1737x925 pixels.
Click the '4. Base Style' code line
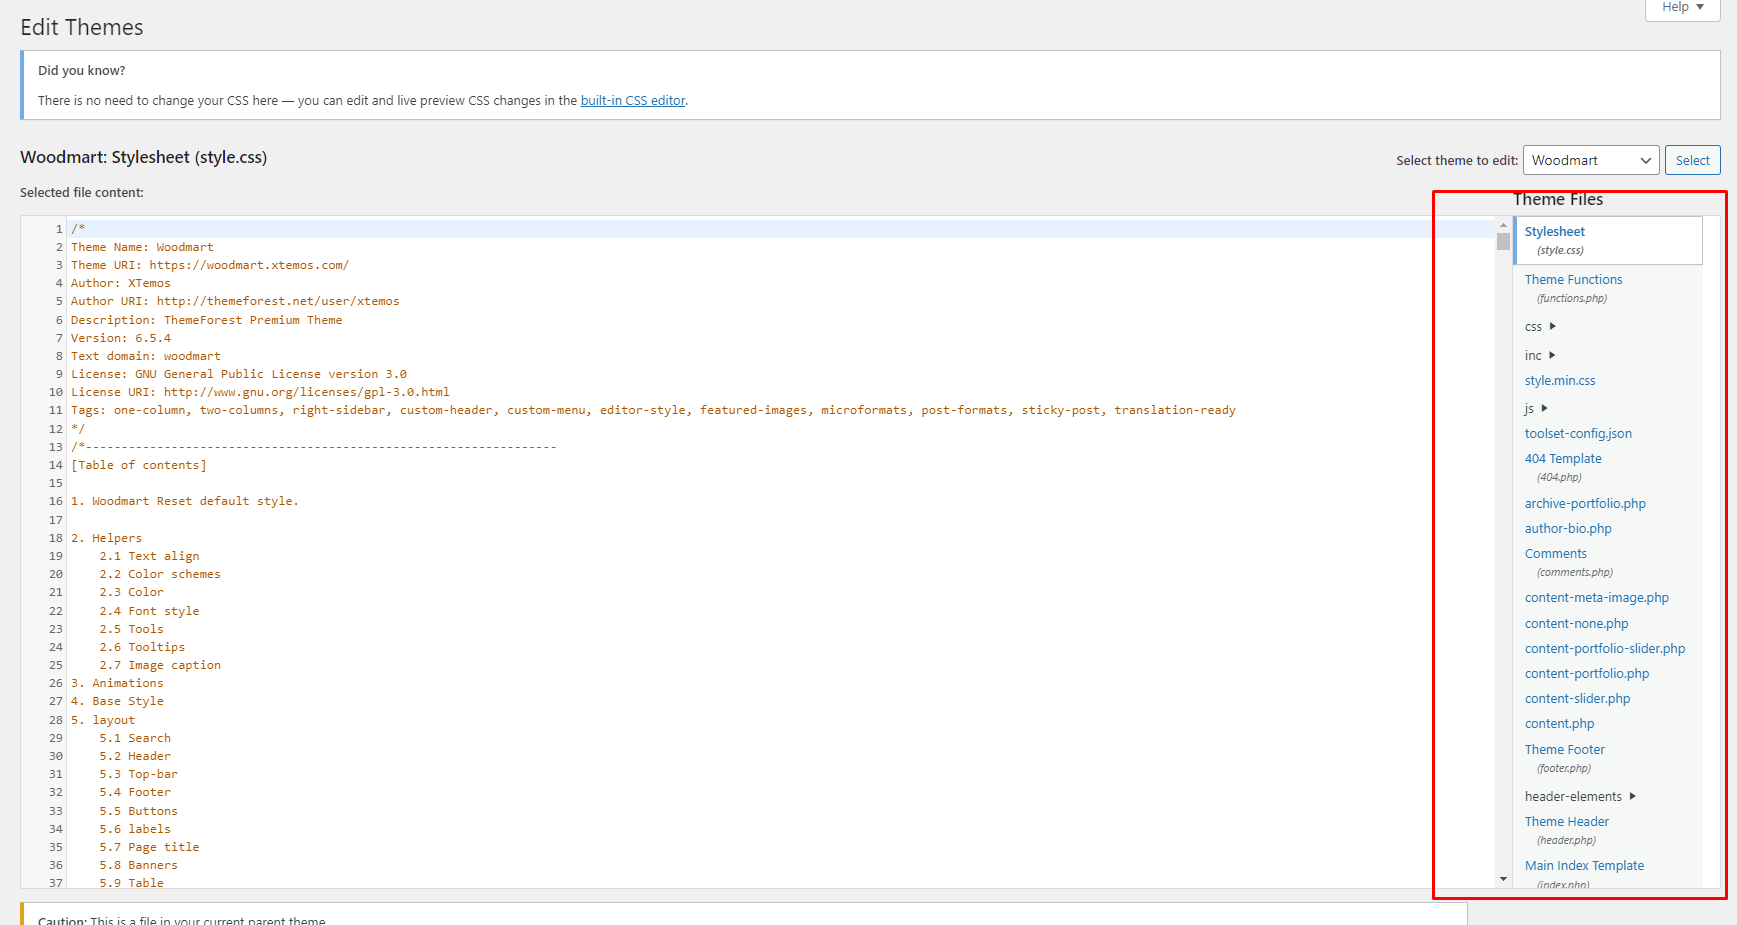(117, 701)
